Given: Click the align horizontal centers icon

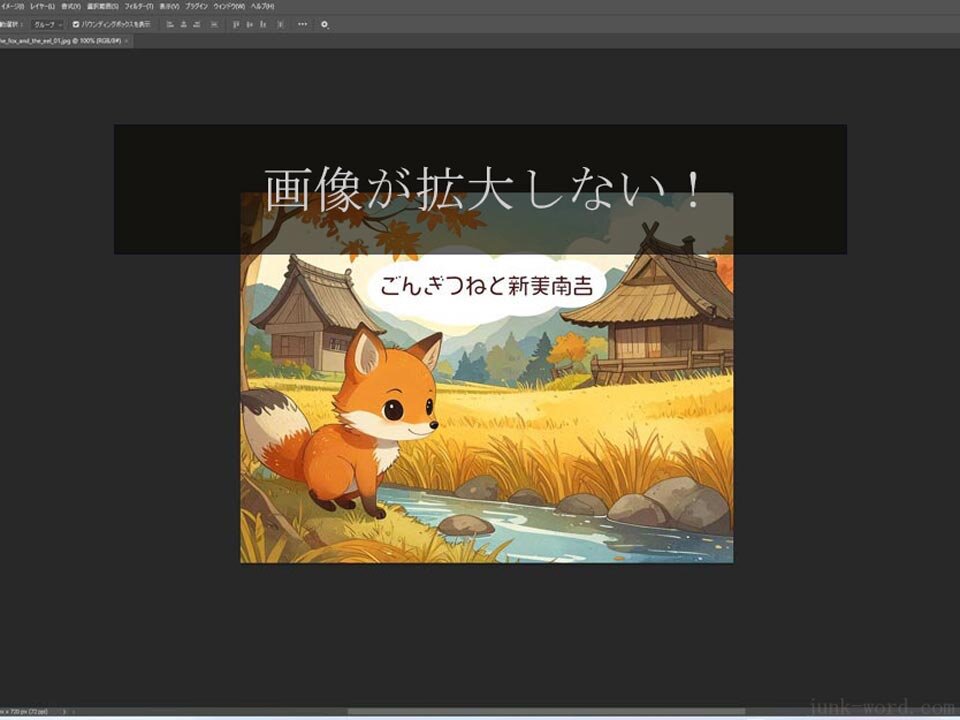Looking at the screenshot, I should (x=184, y=24).
